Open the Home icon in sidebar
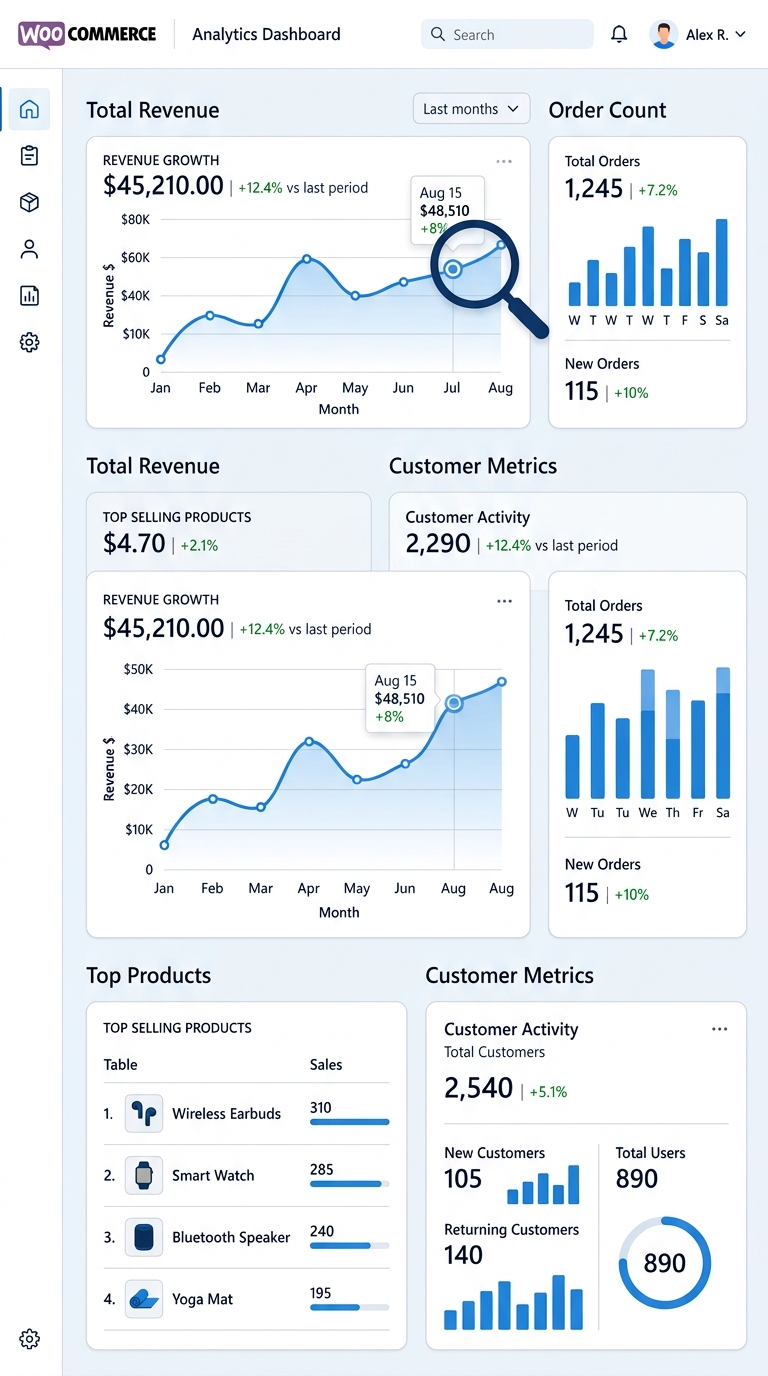 click(x=29, y=109)
